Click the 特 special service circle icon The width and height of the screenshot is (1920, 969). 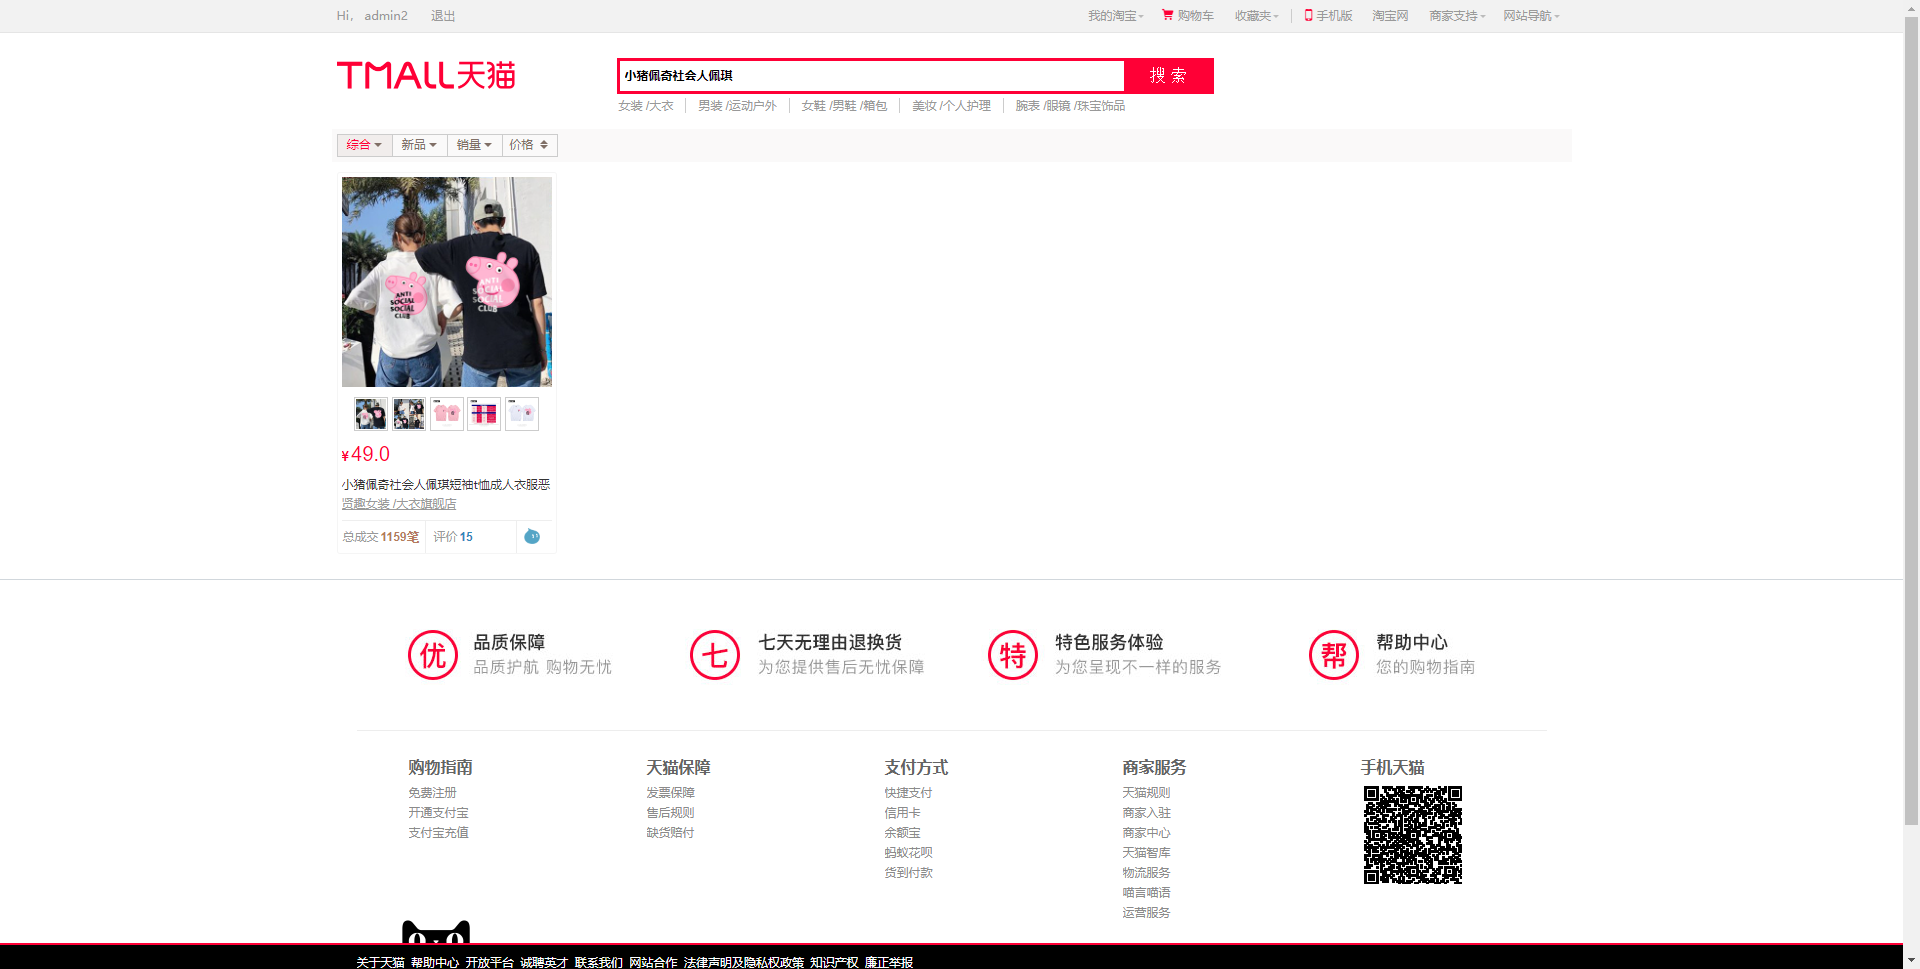(x=1013, y=655)
